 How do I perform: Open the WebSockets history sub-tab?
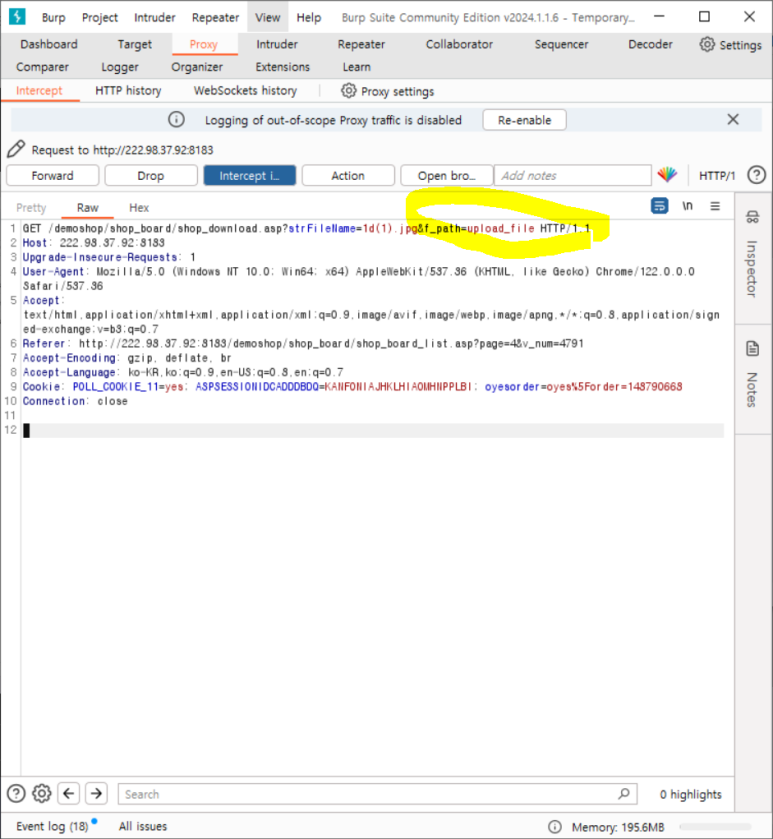click(x=245, y=90)
